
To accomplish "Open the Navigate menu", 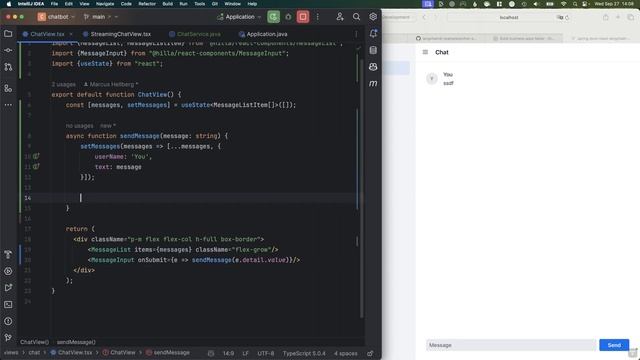I will click(x=105, y=4).
